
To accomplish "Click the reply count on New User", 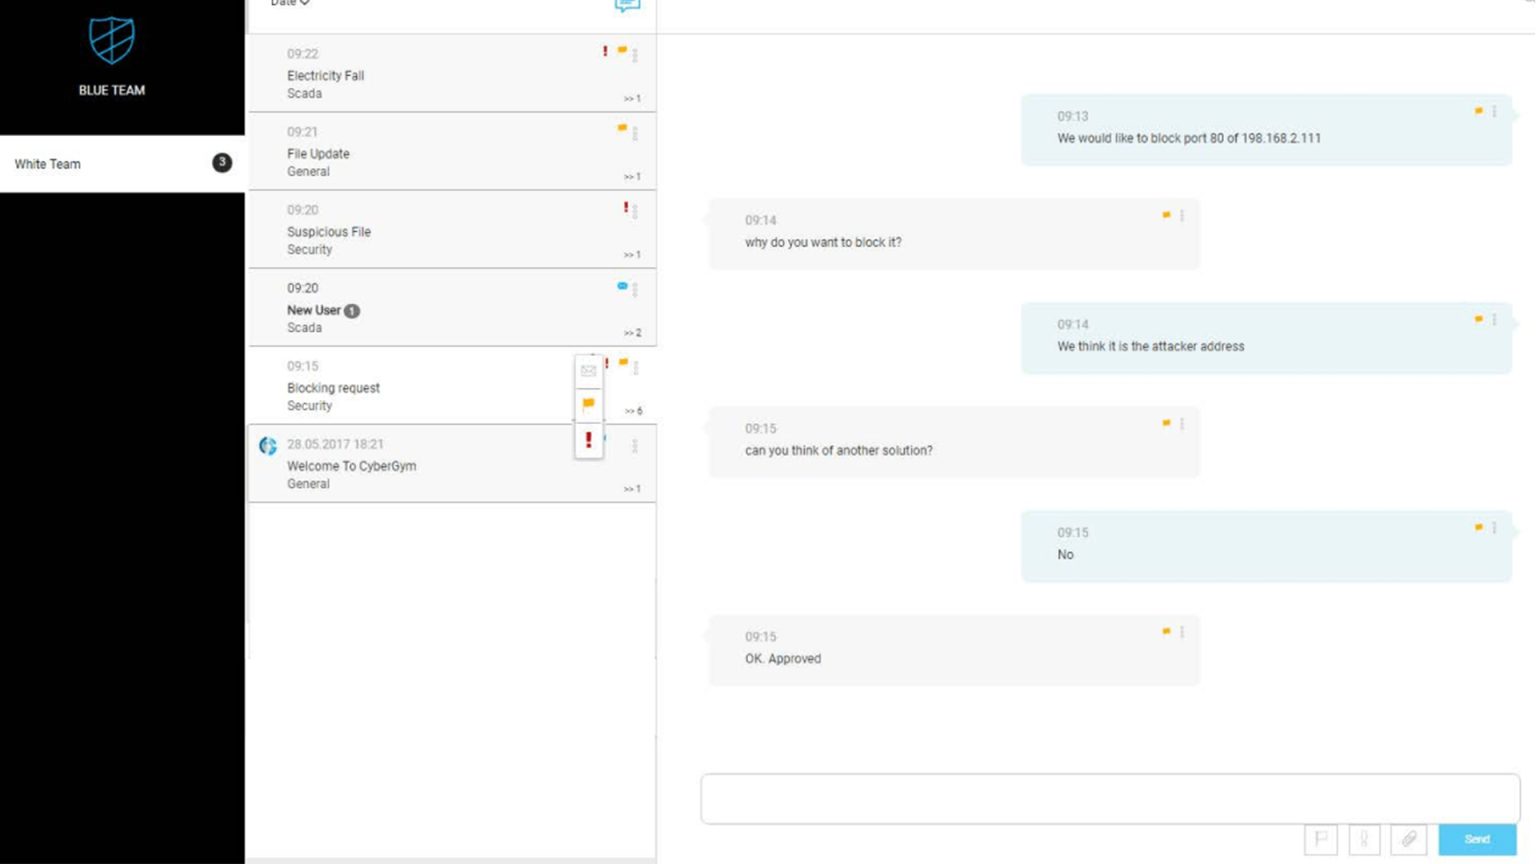I will pyautogui.click(x=633, y=333).
